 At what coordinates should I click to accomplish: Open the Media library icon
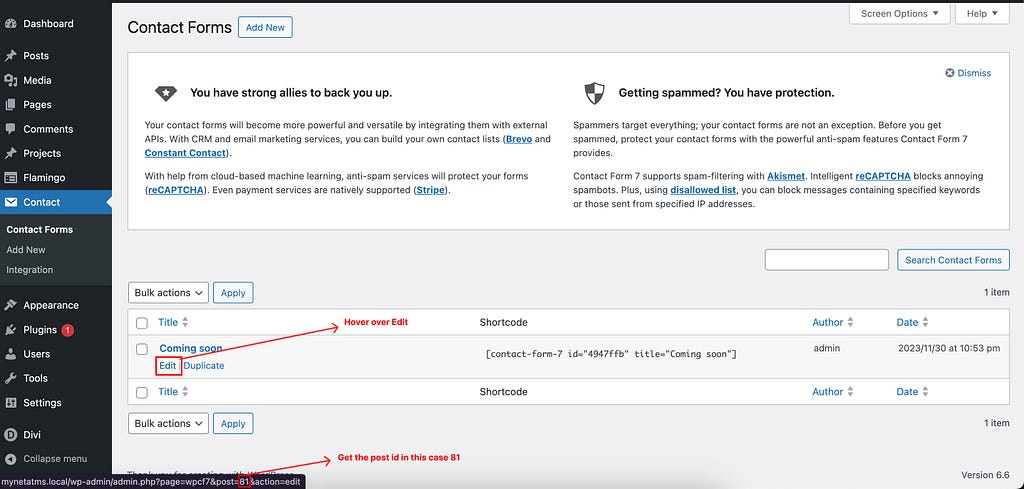(10, 80)
